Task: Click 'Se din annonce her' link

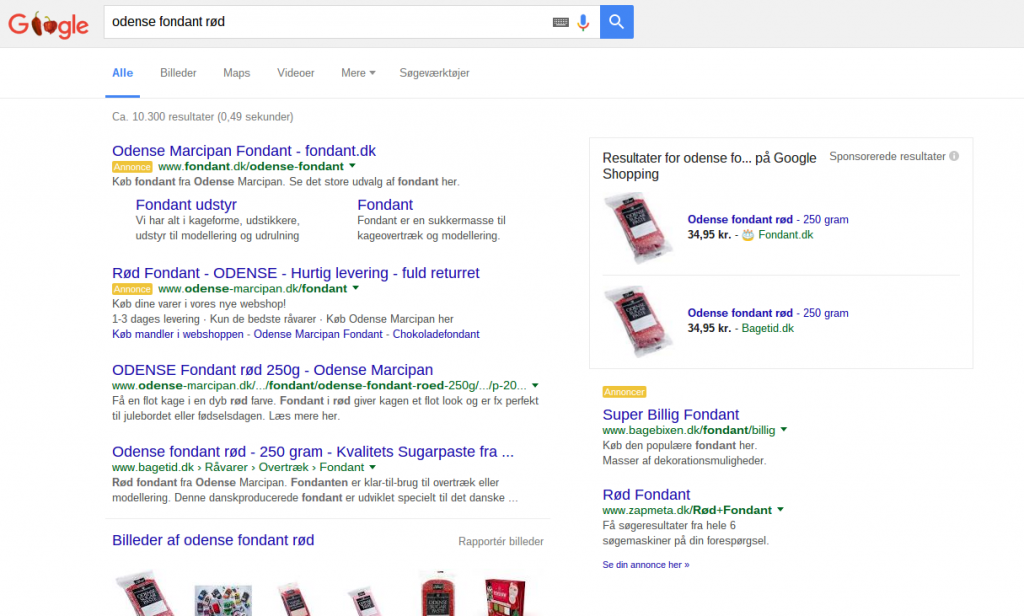Action: point(645,565)
